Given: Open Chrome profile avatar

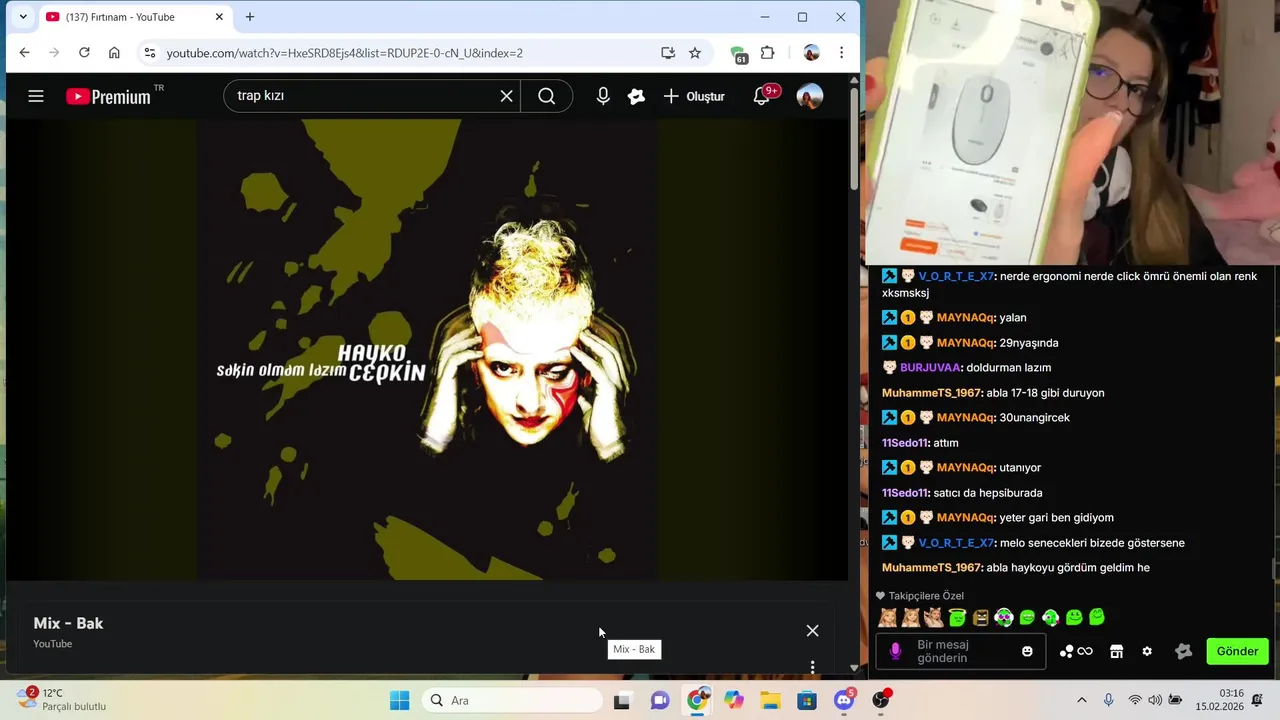Looking at the screenshot, I should 811,53.
